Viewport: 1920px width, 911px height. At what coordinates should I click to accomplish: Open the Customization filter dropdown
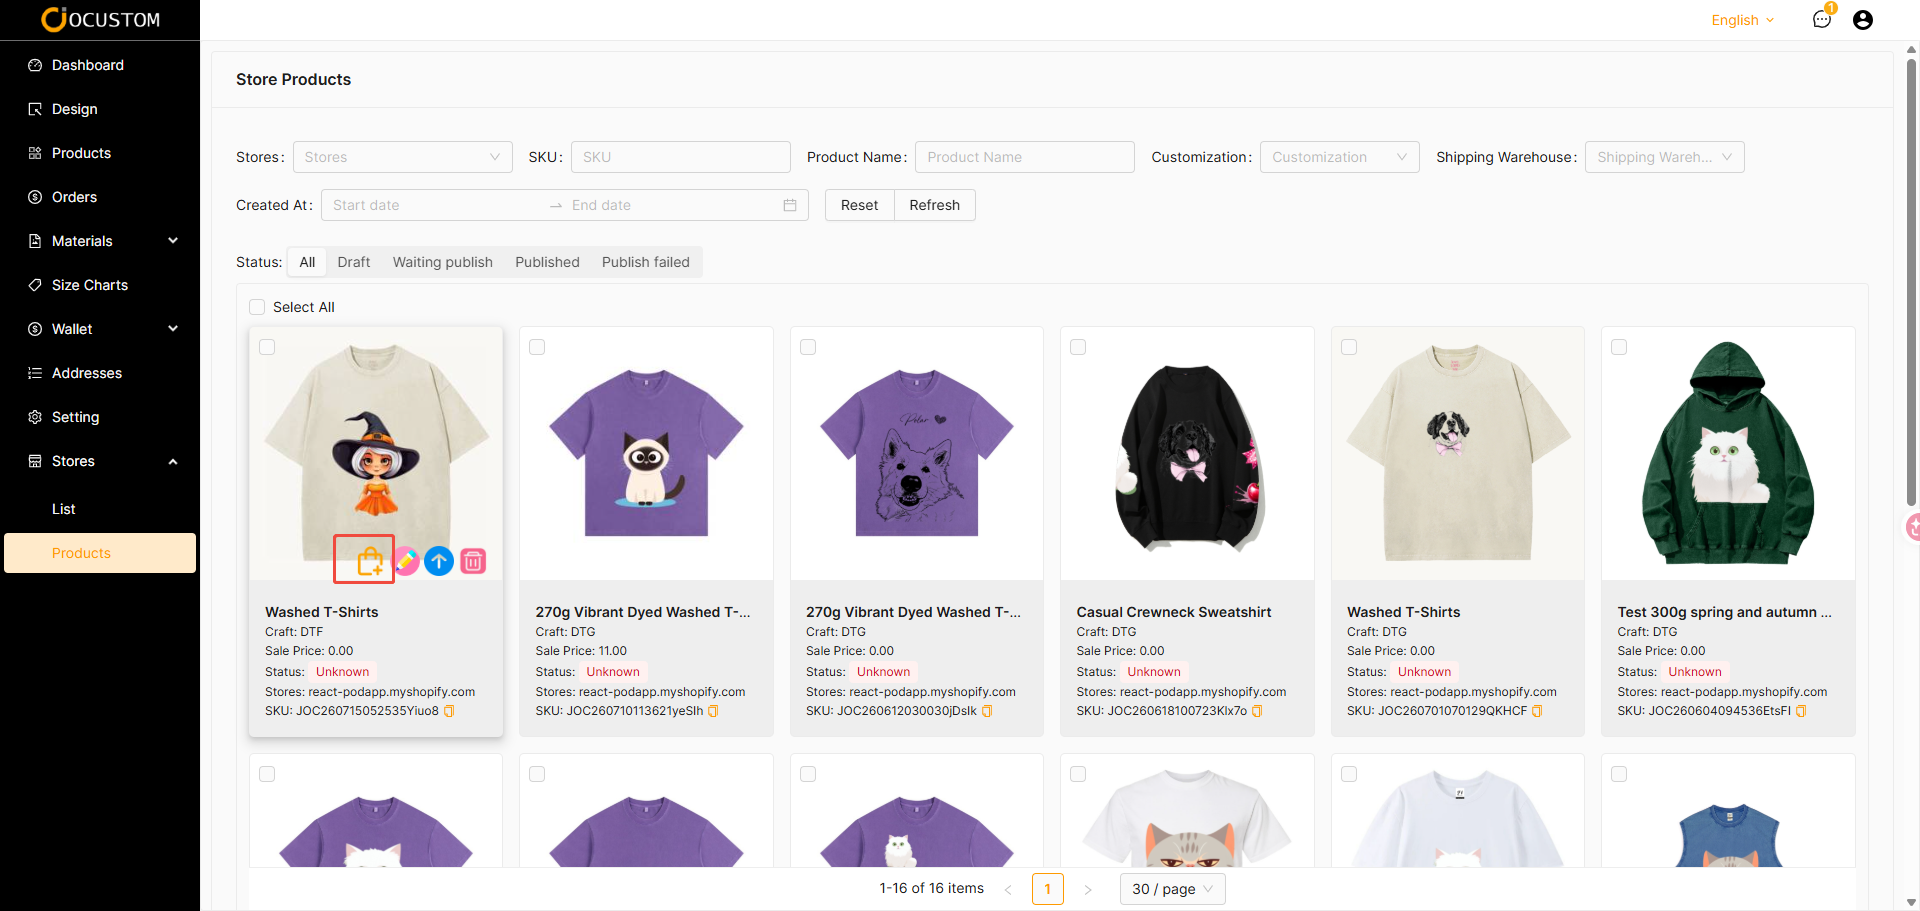pyautogui.click(x=1339, y=157)
